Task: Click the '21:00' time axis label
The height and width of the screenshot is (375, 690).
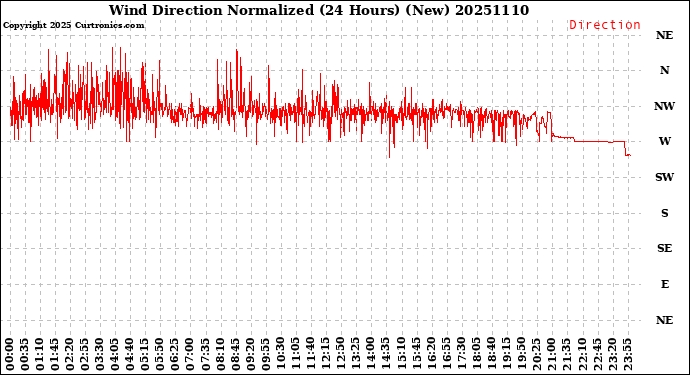Action: 551,354
